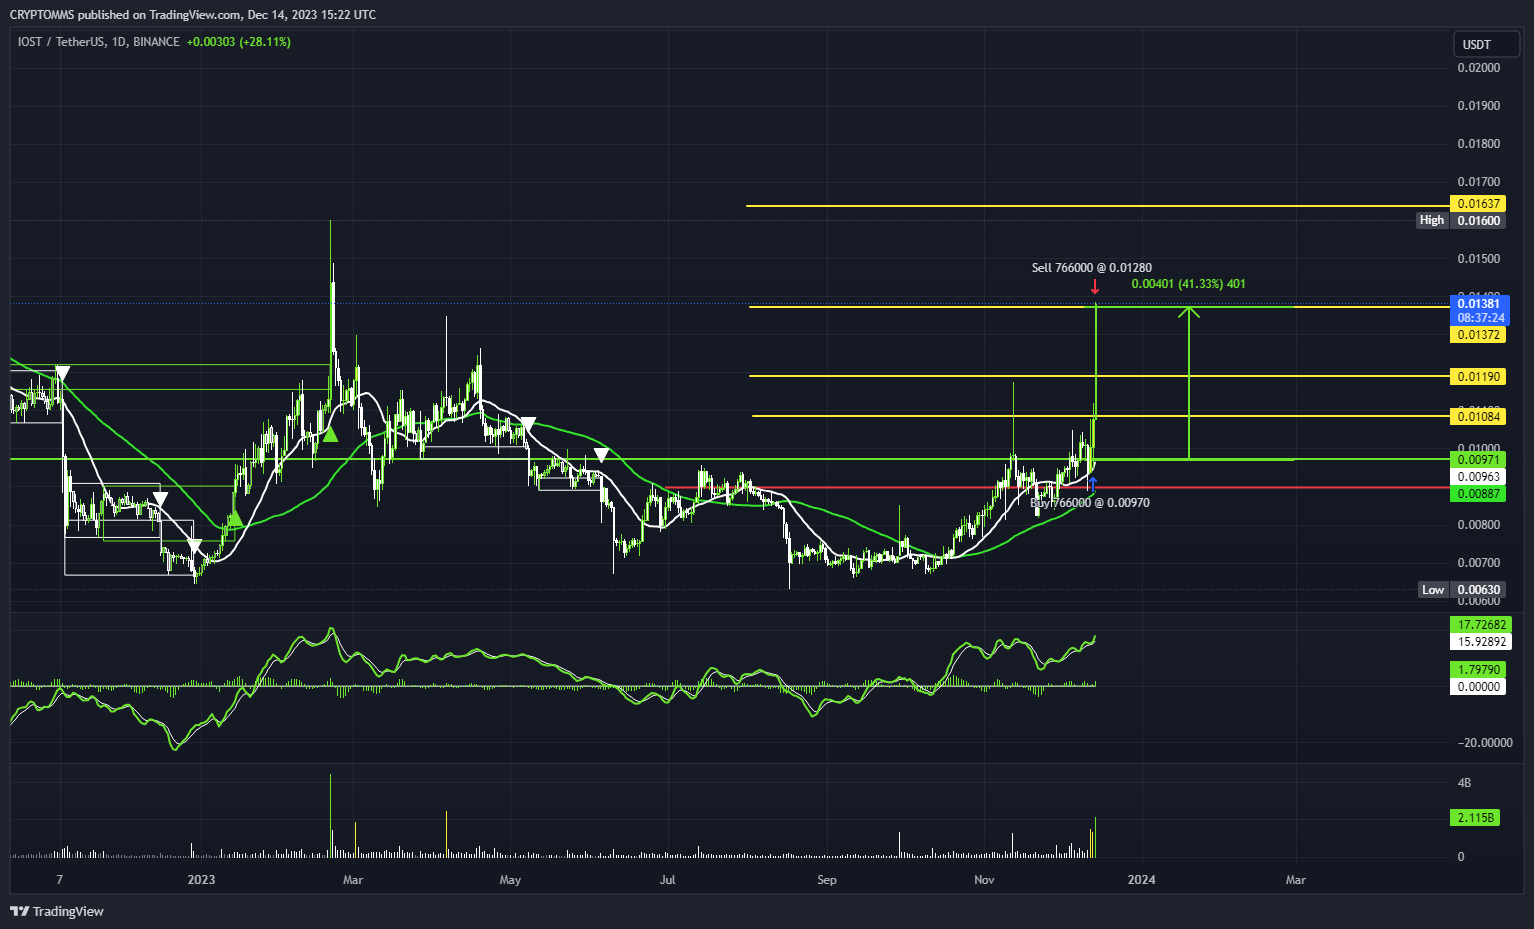
Task: Click the 2023 label on time axis
Action: [x=201, y=880]
